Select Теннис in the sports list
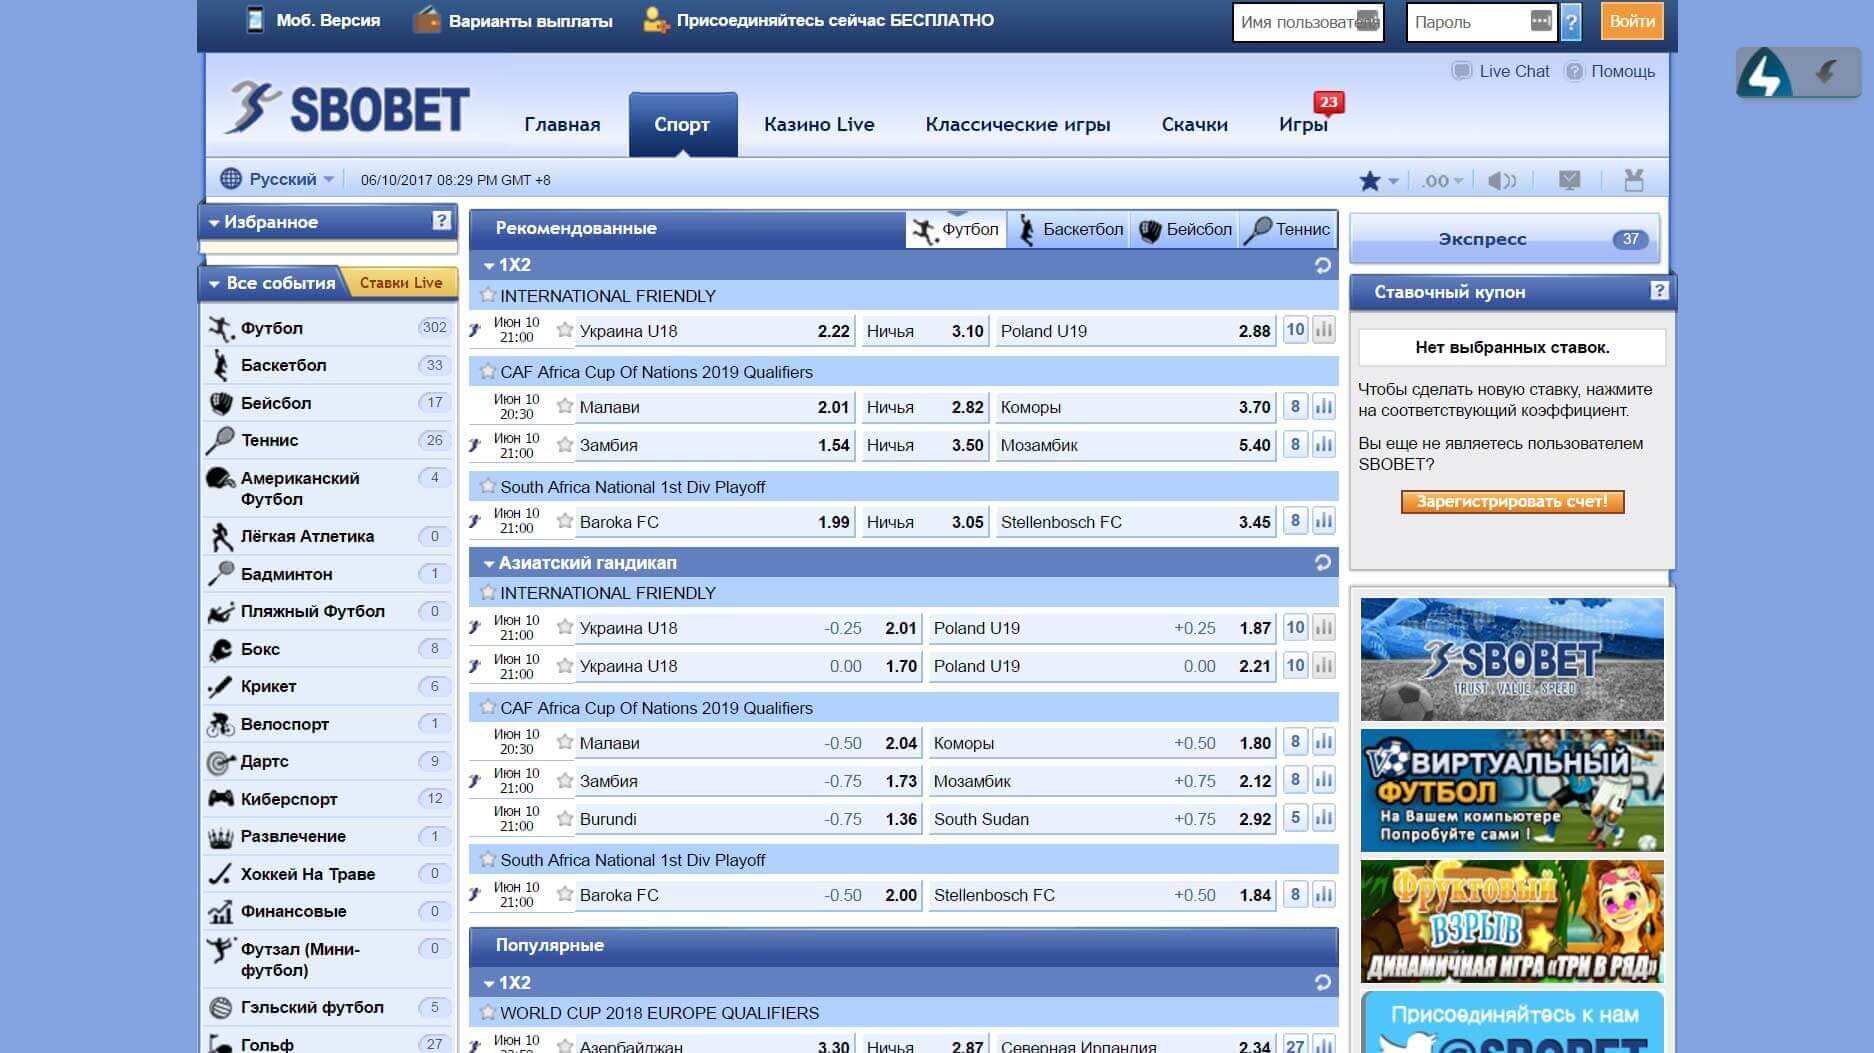 [328, 440]
